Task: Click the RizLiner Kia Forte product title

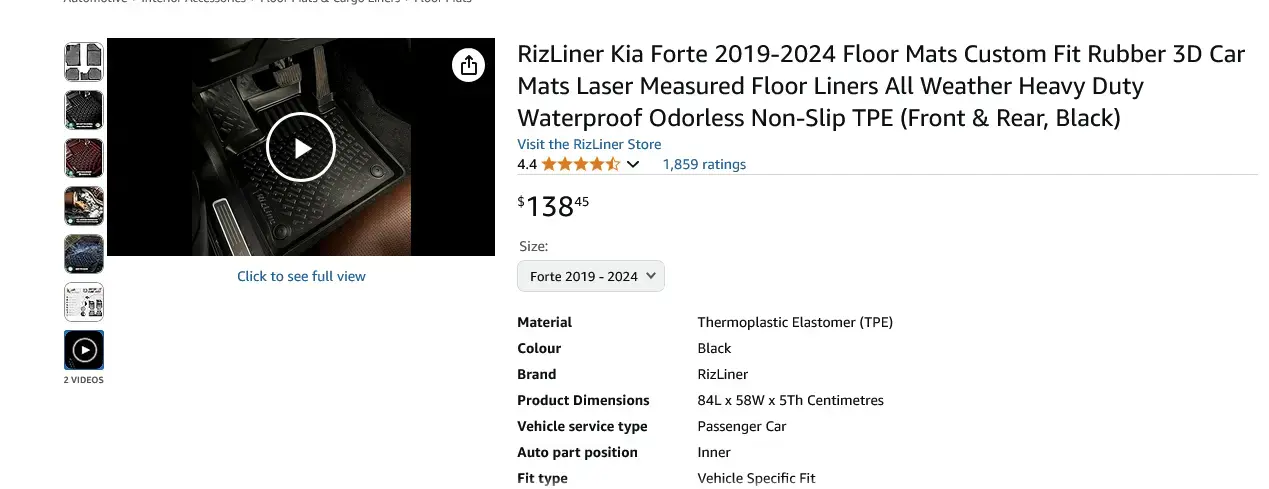Action: pyautogui.click(x=880, y=86)
